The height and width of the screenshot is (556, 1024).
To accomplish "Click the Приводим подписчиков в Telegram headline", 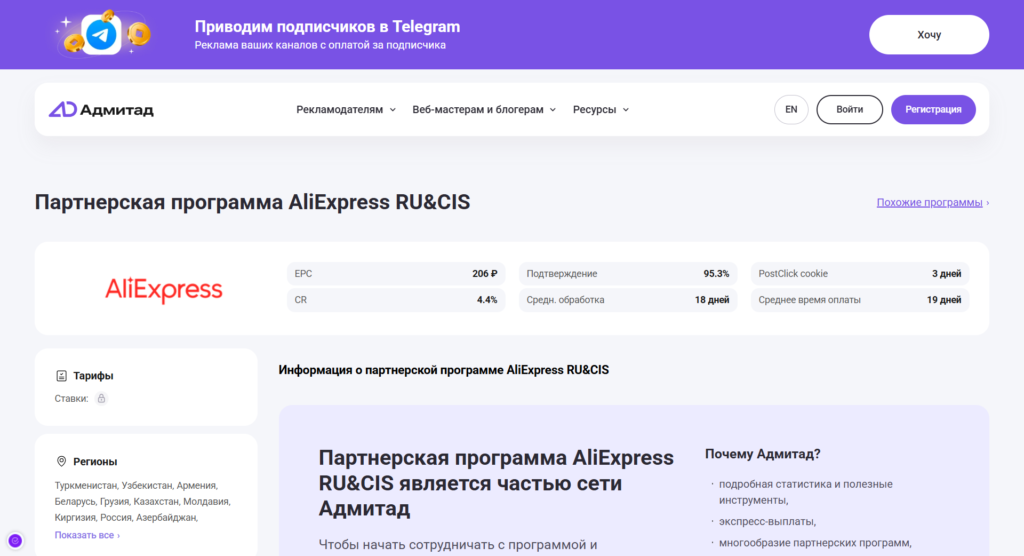I will pos(327,27).
